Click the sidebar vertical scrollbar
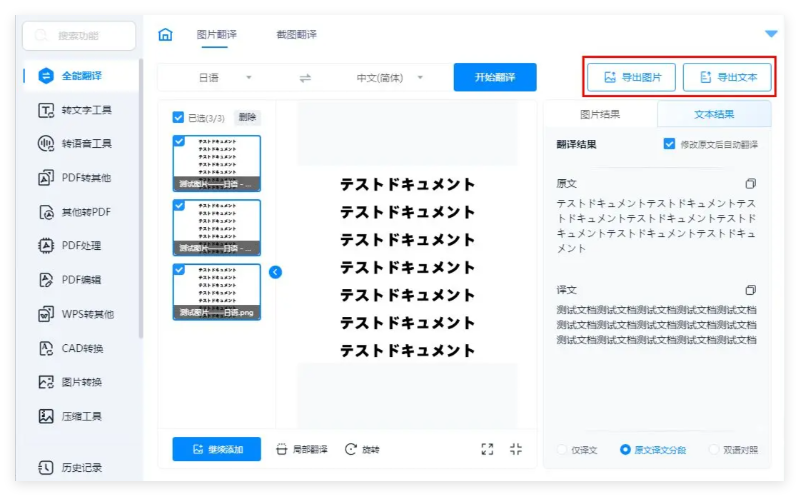 141,199
